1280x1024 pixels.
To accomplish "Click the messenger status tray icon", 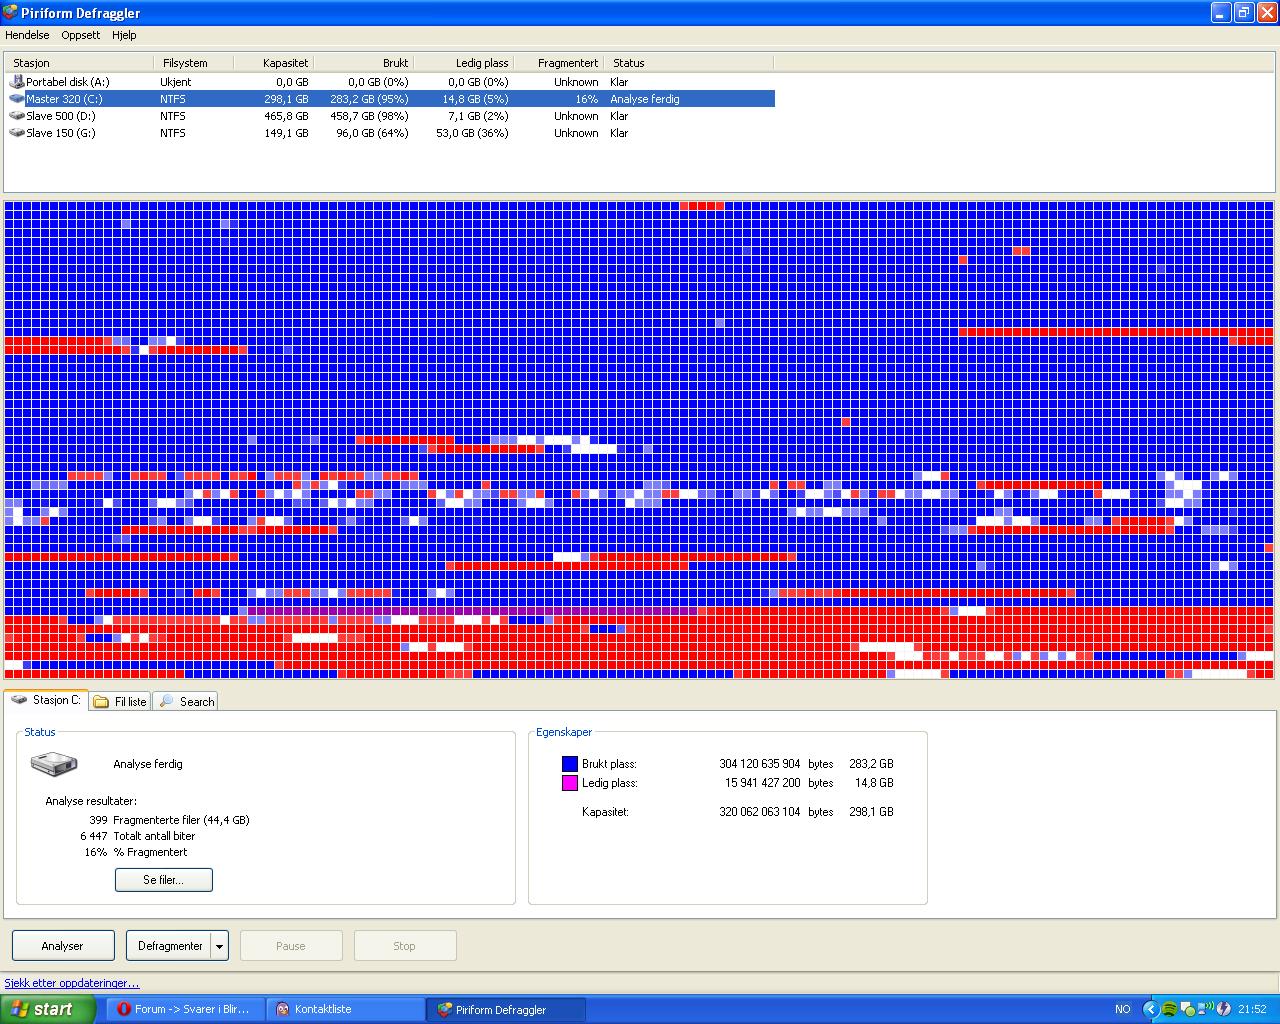I will (x=1188, y=1009).
